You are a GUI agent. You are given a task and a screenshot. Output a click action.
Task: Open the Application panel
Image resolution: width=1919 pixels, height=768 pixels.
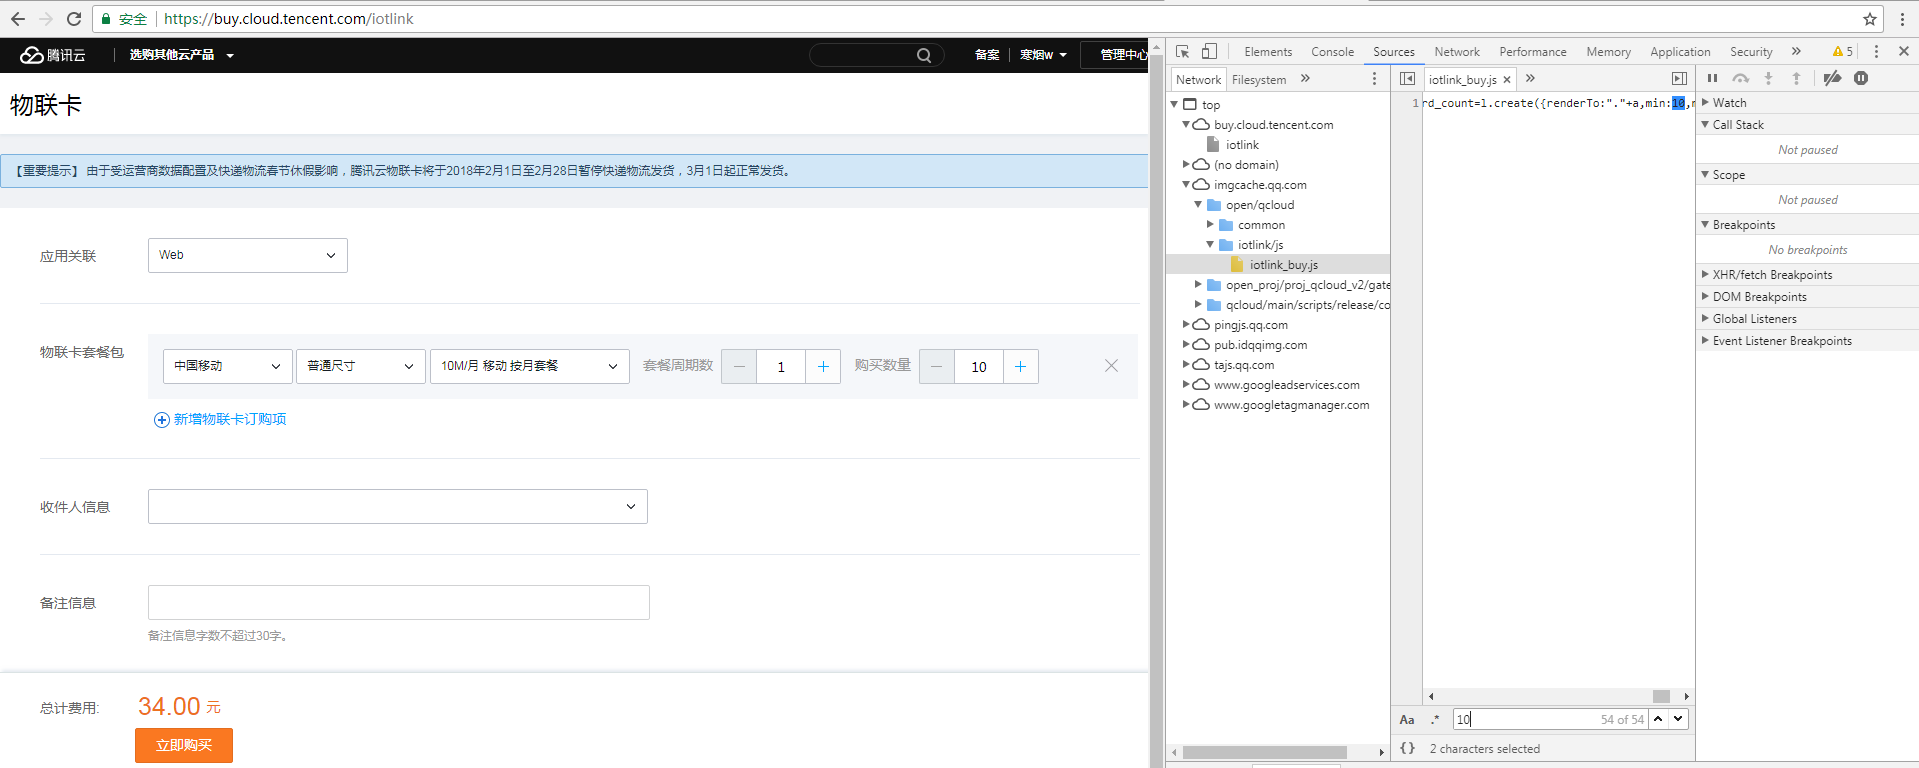[x=1680, y=52]
